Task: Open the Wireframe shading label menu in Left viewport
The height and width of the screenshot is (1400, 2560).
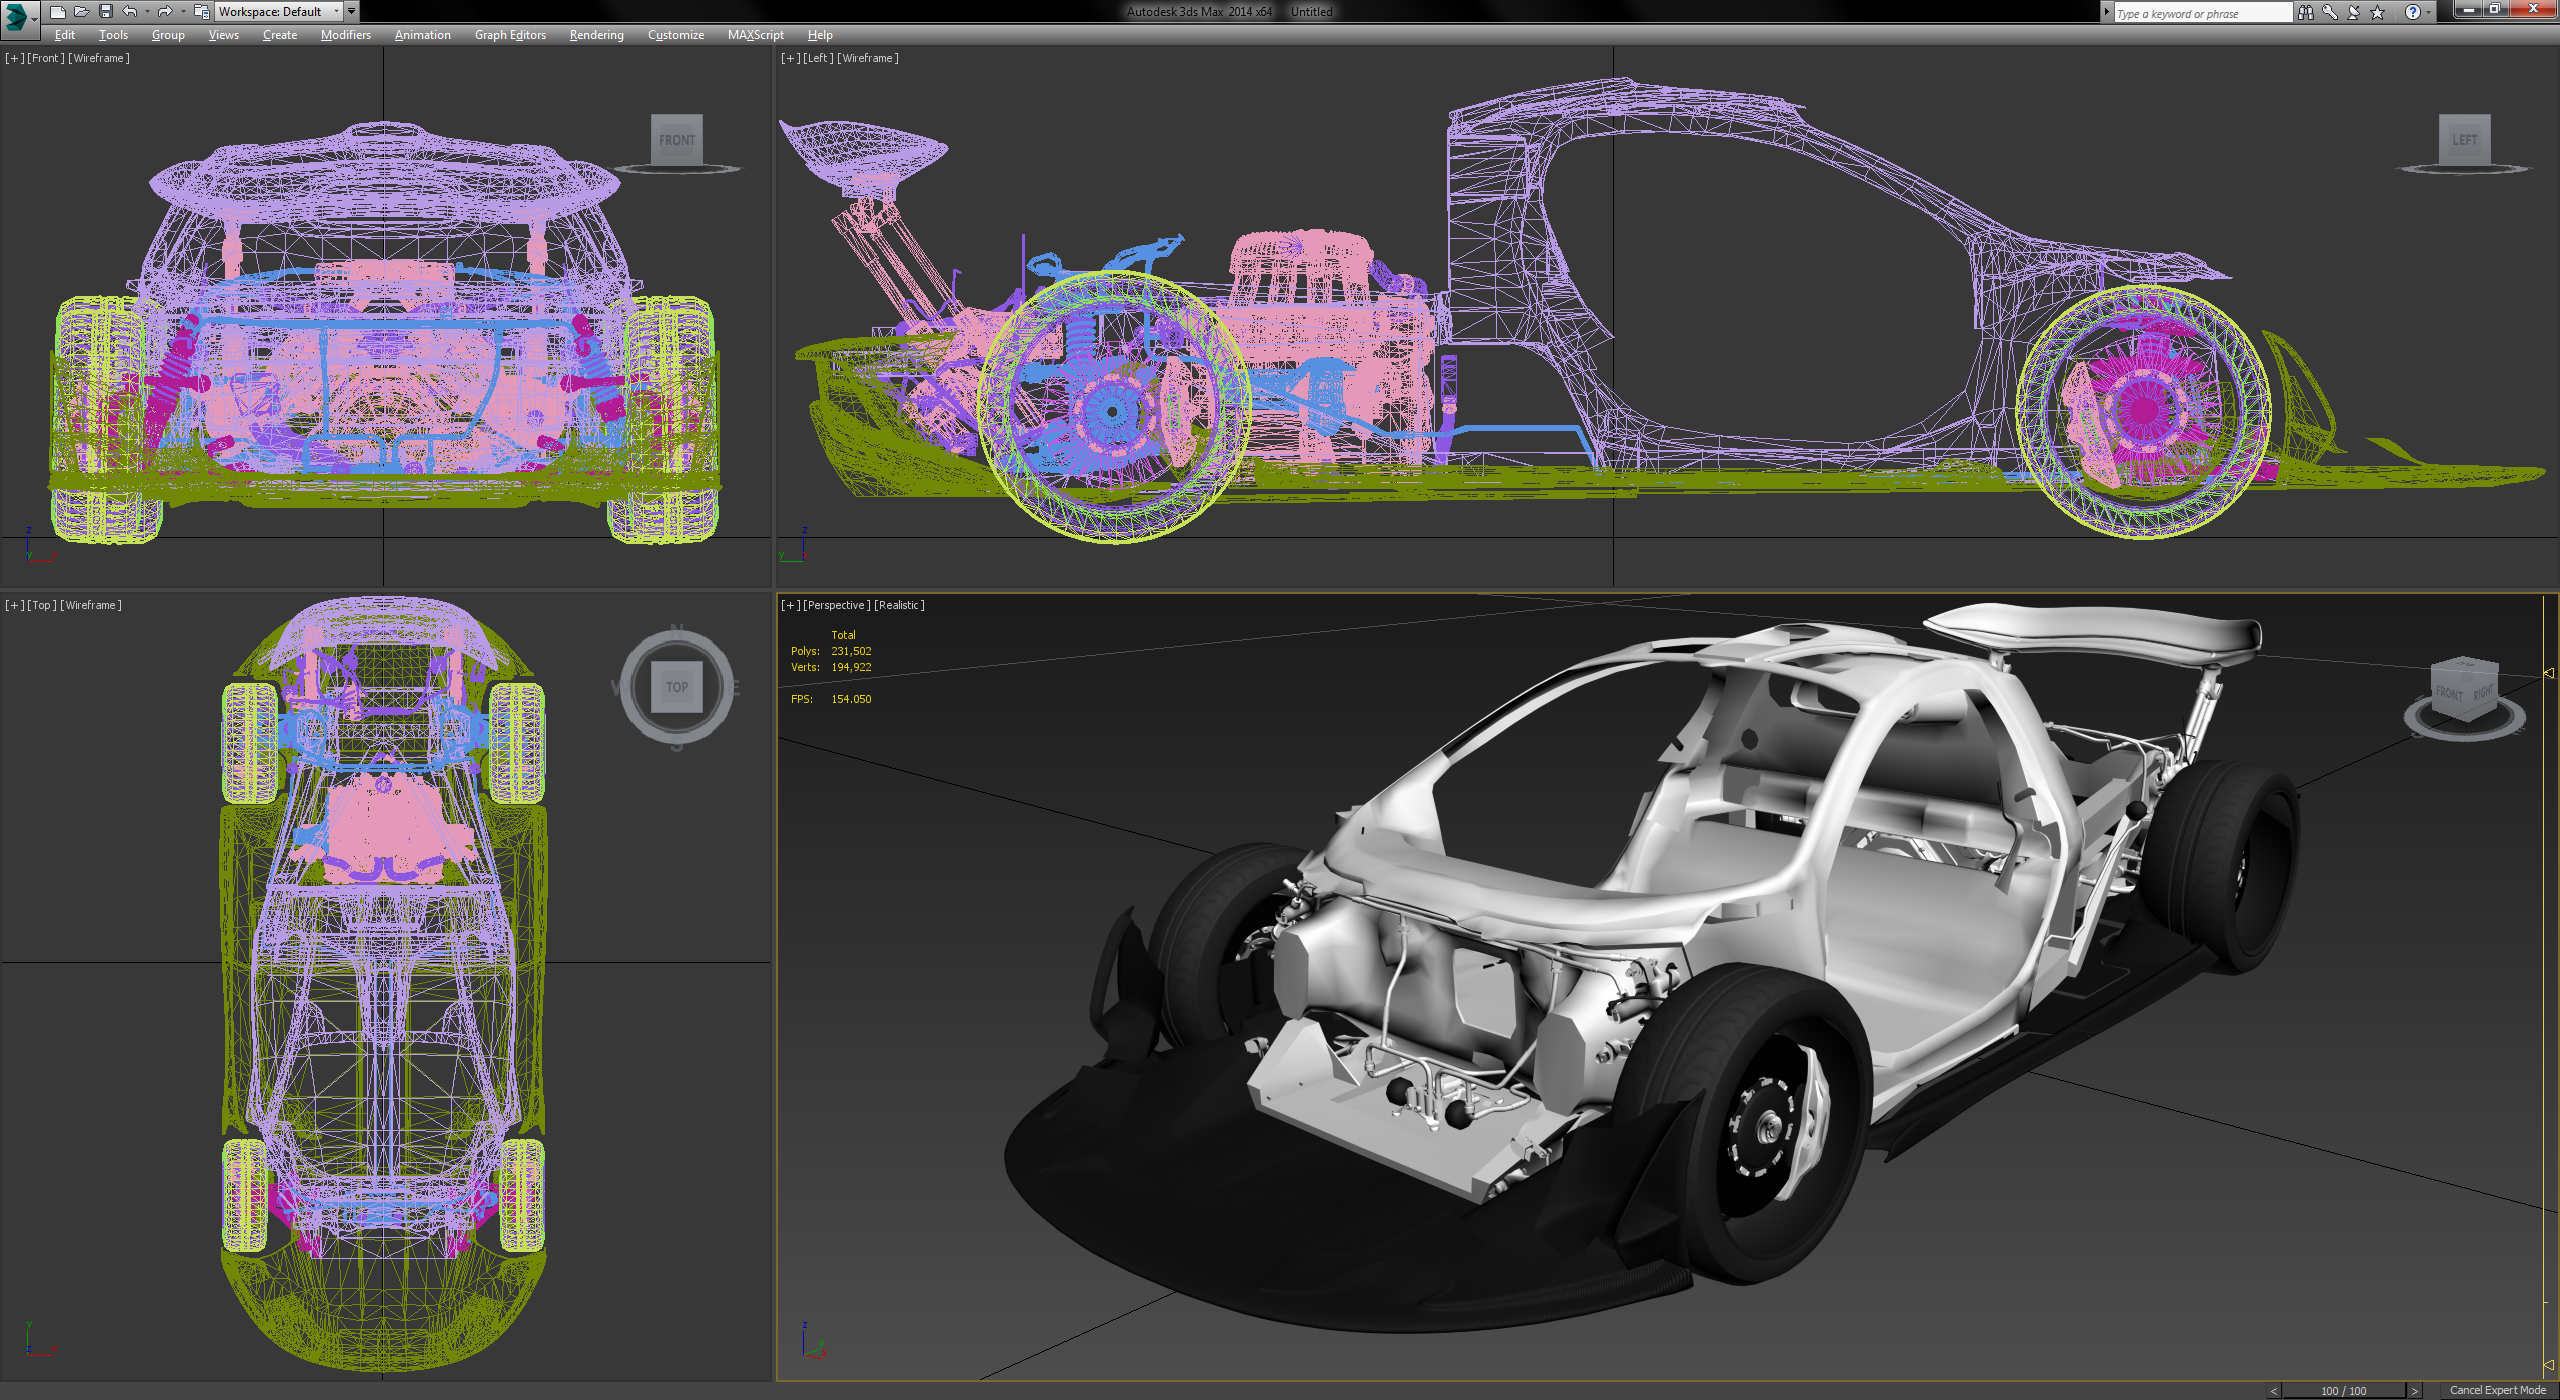Action: 866,58
